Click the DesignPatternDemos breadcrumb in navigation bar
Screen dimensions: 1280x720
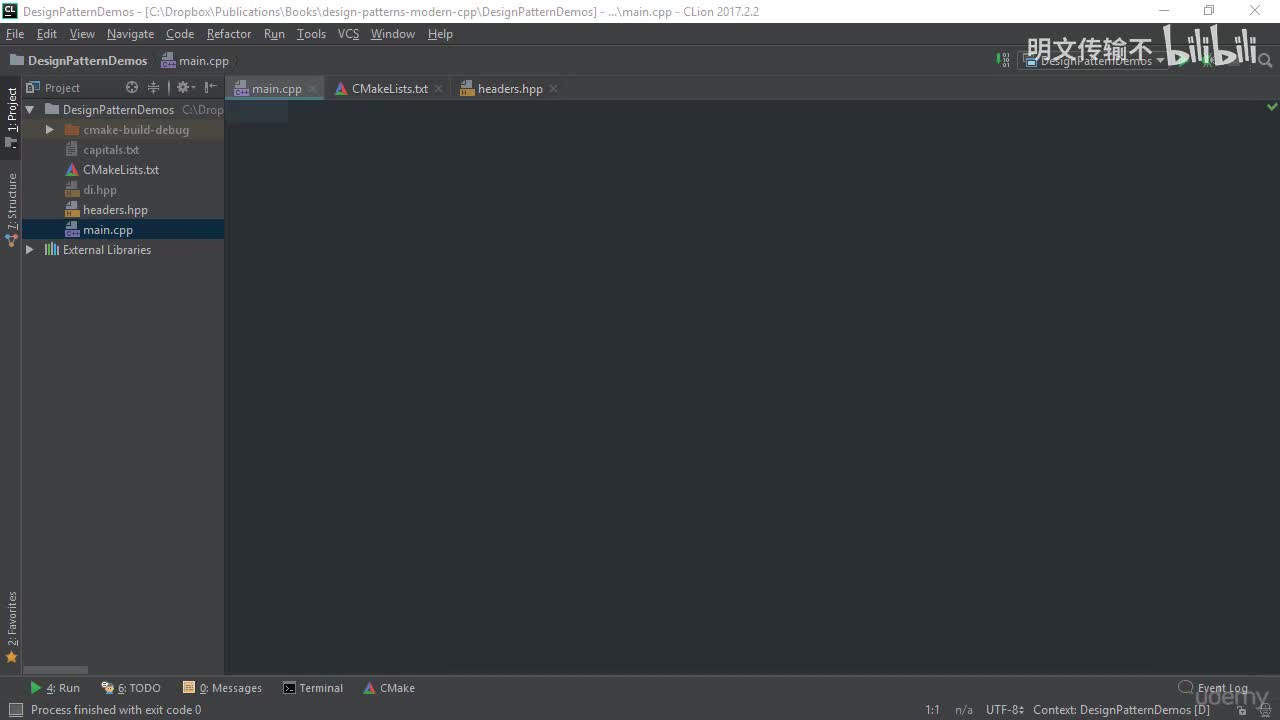[79, 61]
